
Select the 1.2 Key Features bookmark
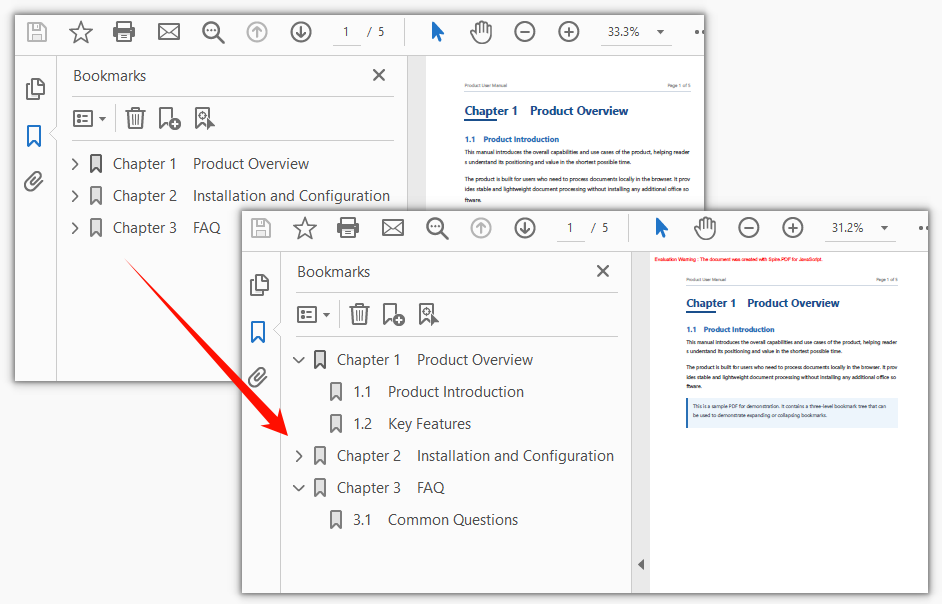(412, 424)
